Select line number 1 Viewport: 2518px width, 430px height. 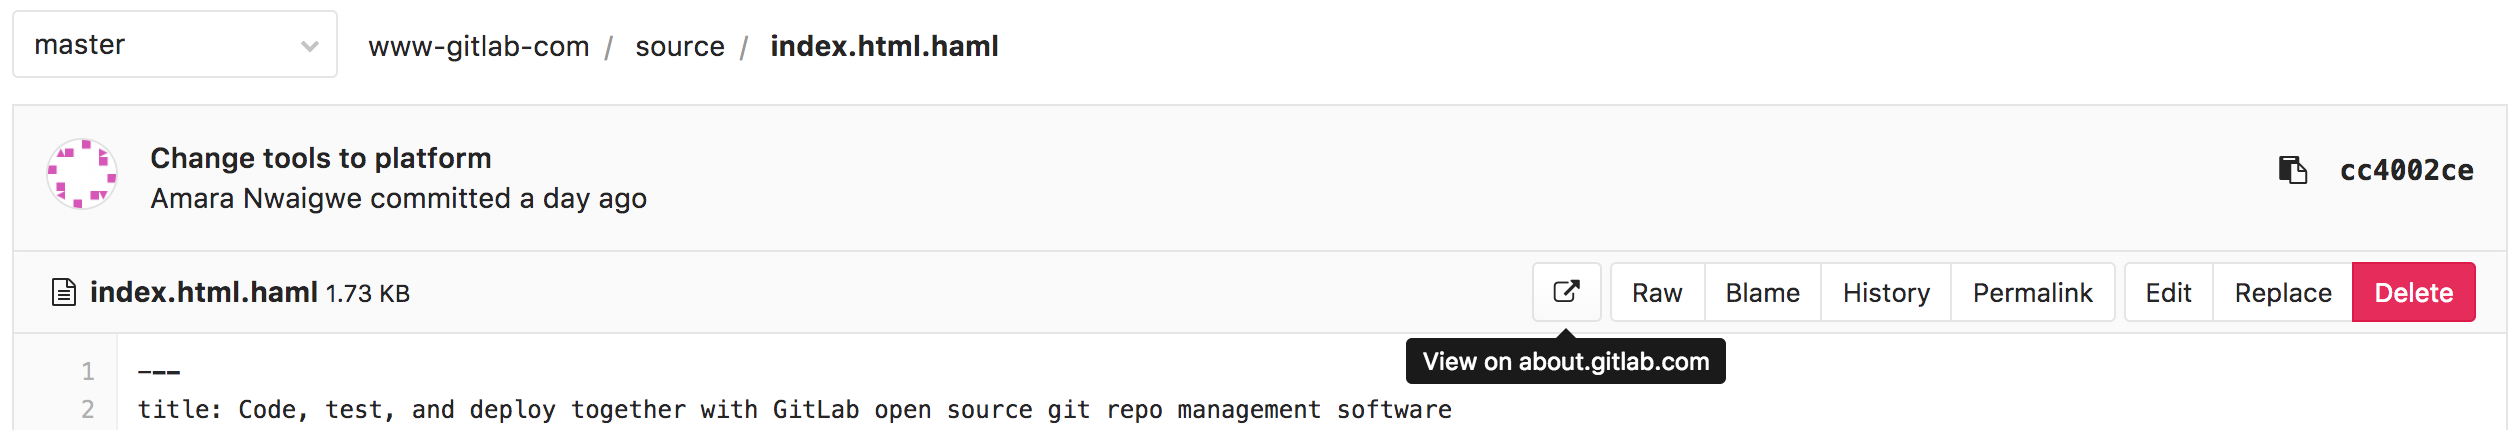tap(88, 372)
